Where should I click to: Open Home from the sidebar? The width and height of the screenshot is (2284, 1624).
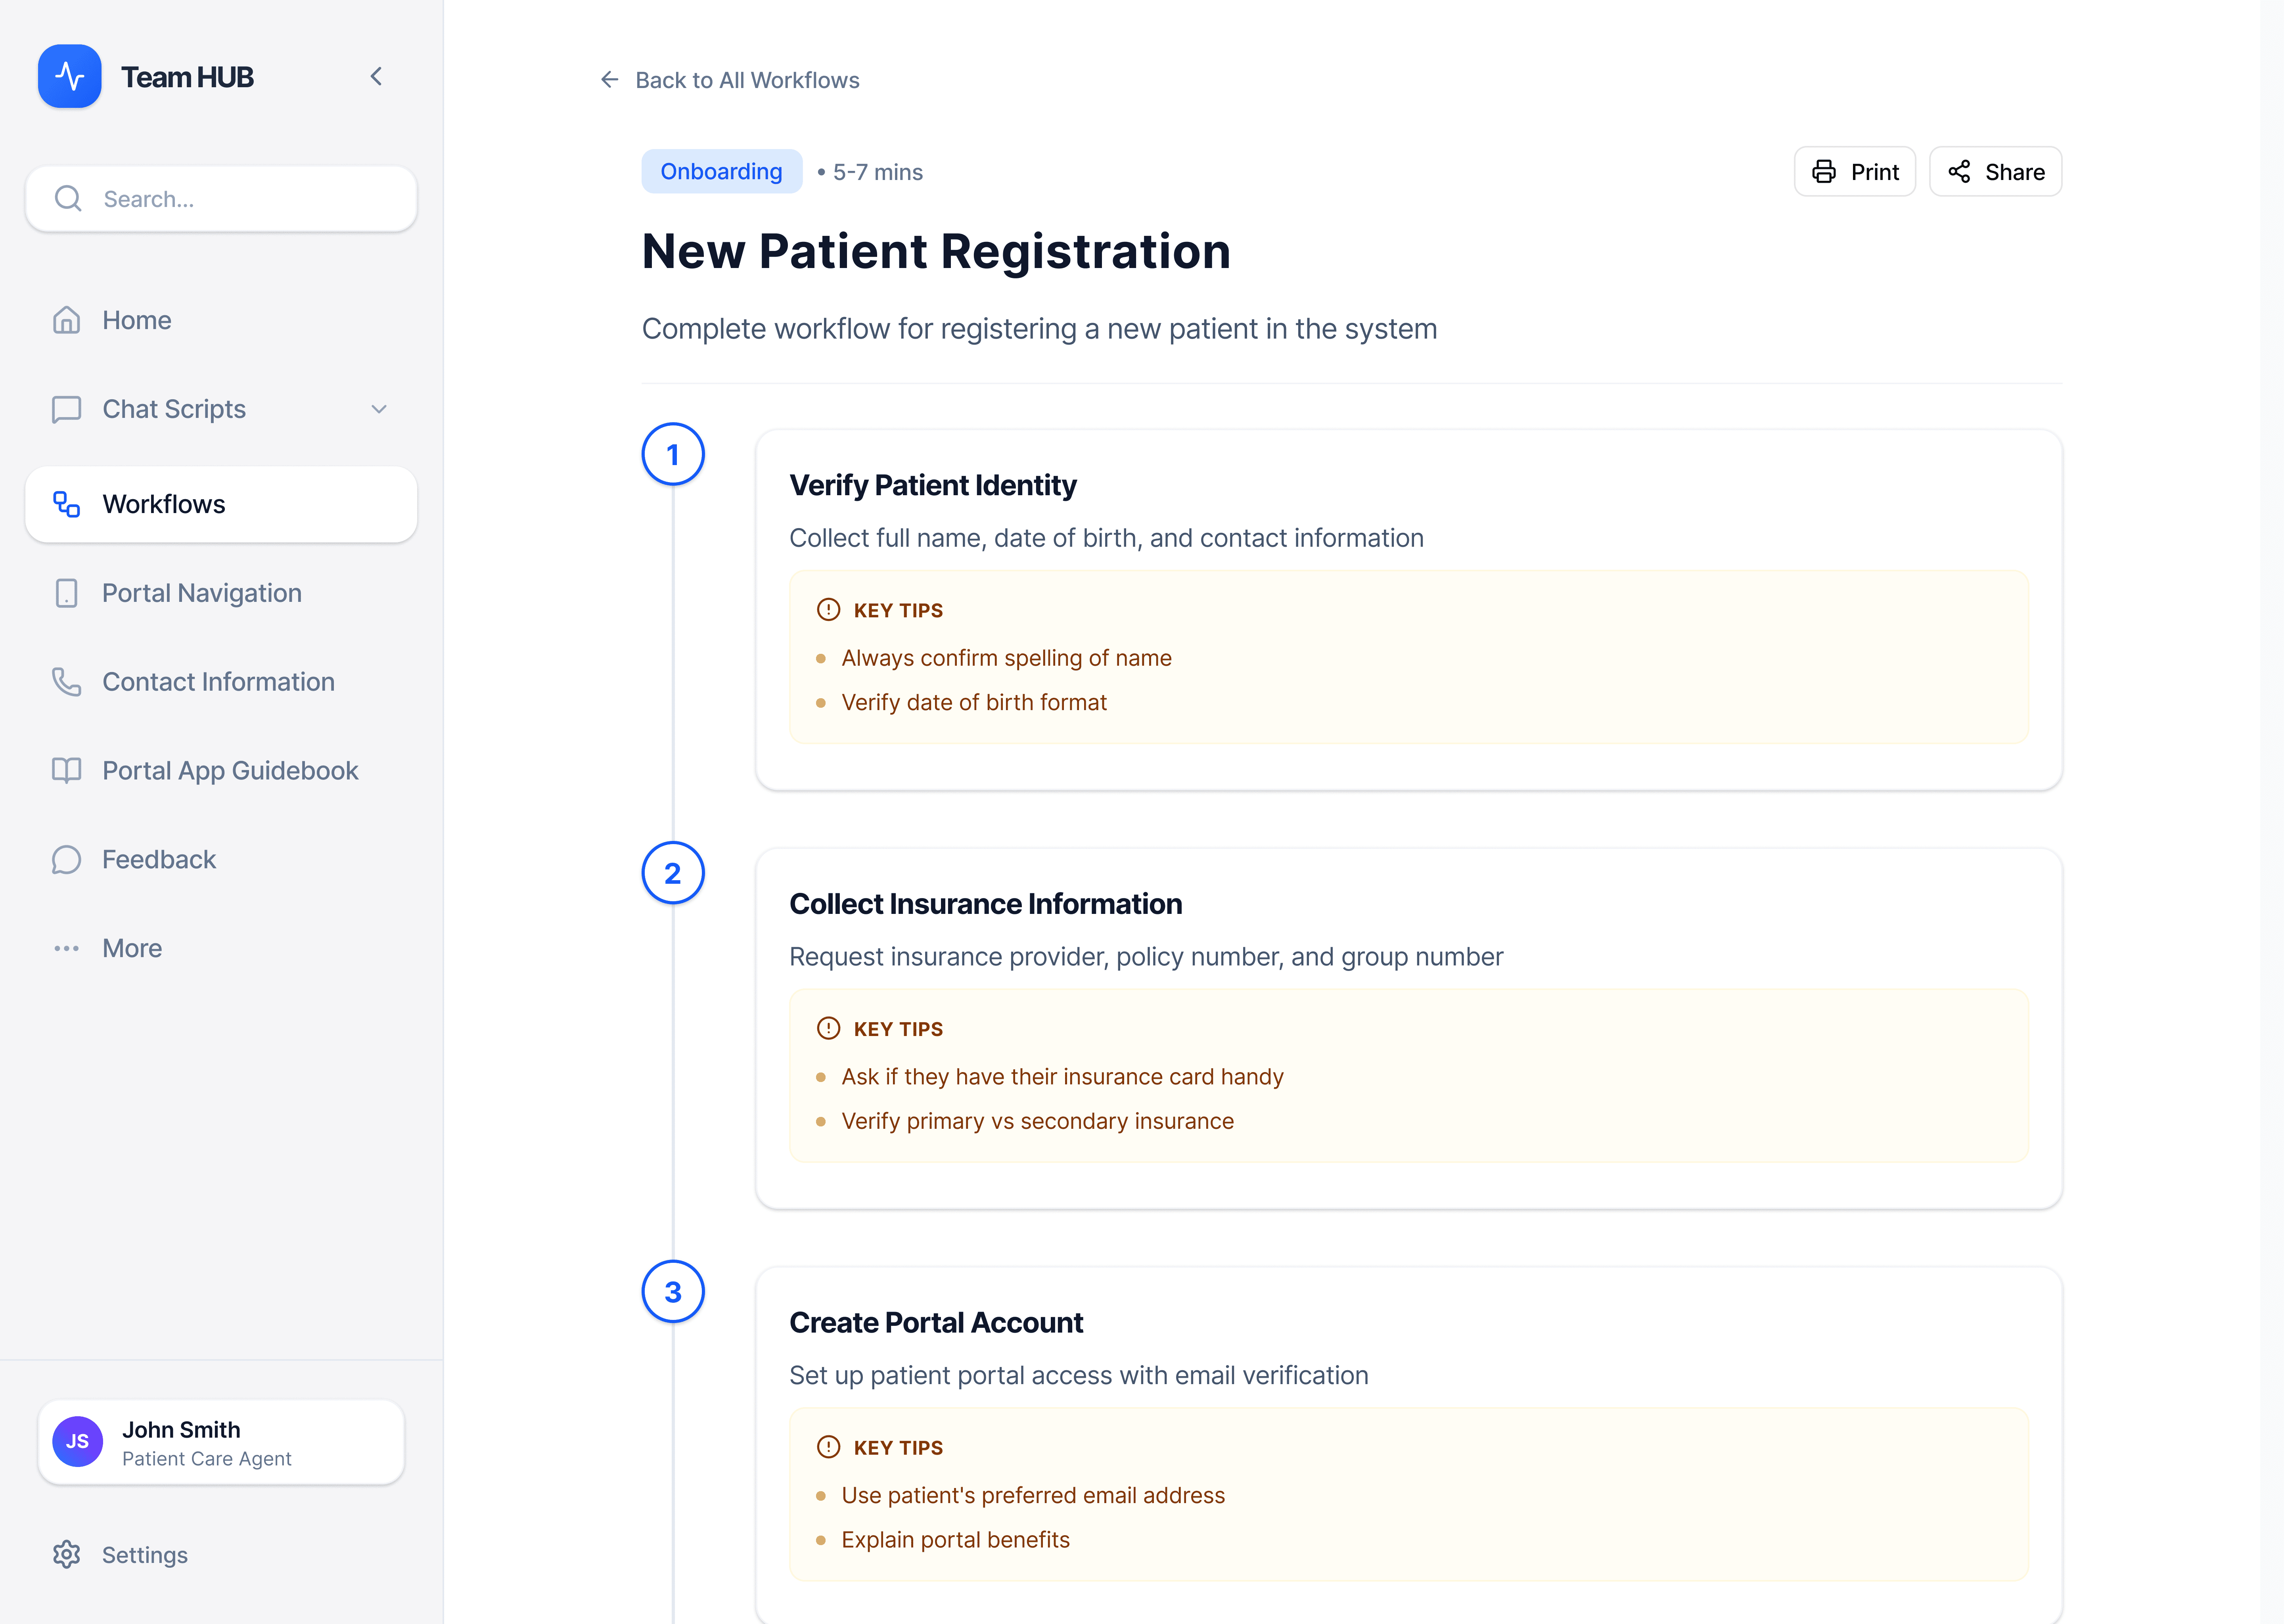coord(137,320)
